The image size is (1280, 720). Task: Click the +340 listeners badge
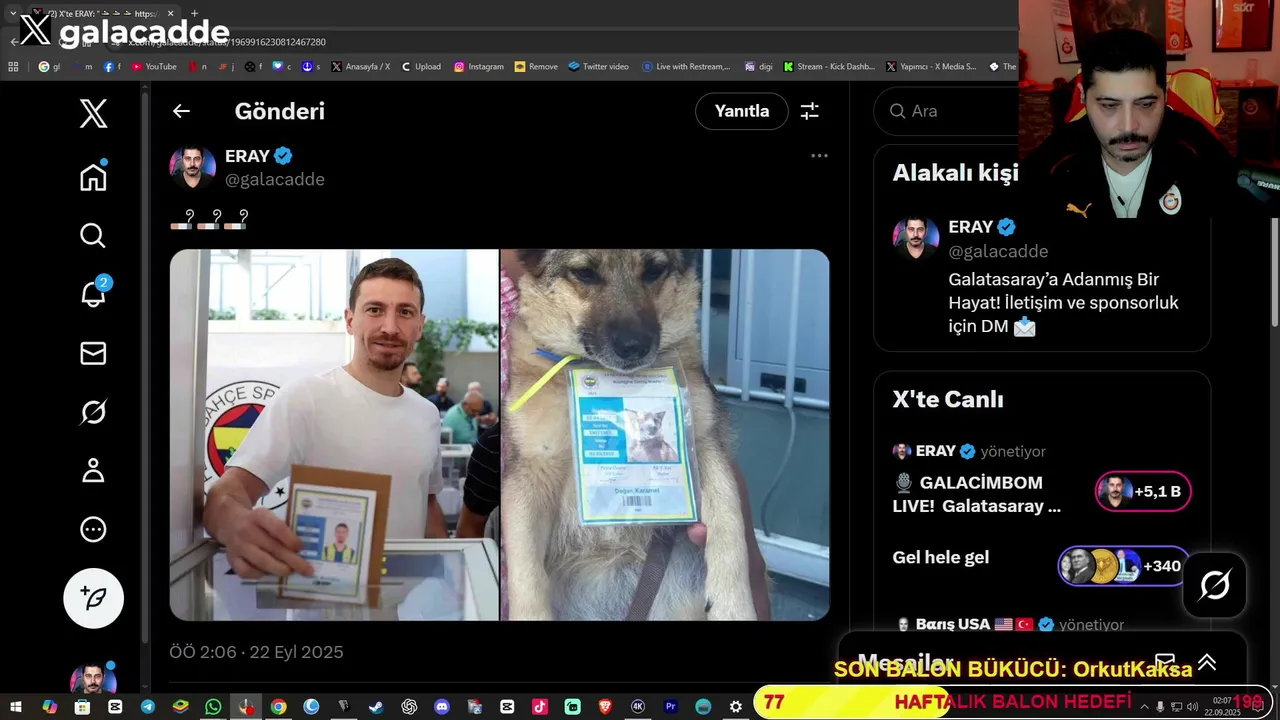[x=1125, y=566]
